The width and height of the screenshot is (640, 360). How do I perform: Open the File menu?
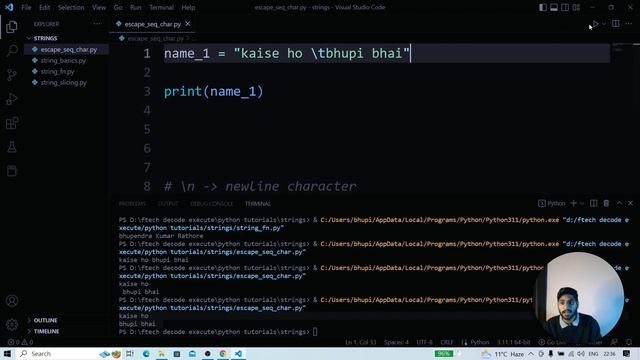pyautogui.click(x=26, y=7)
